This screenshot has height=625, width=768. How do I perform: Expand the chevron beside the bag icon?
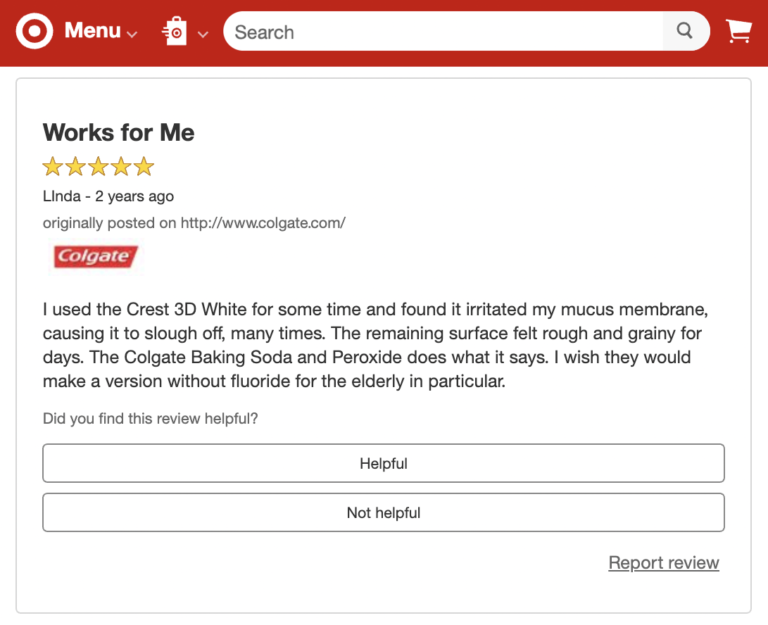pyautogui.click(x=203, y=33)
